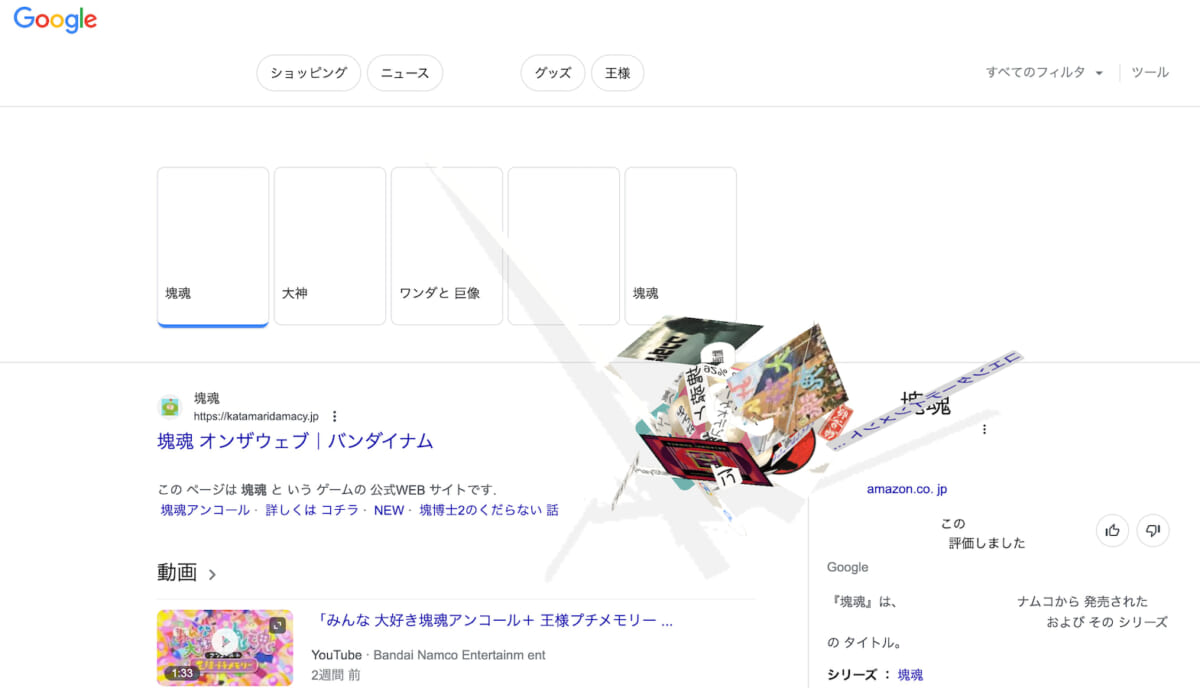The width and height of the screenshot is (1200, 688).
Task: Click the expand icon on the video thumbnail
Action: coord(278,625)
